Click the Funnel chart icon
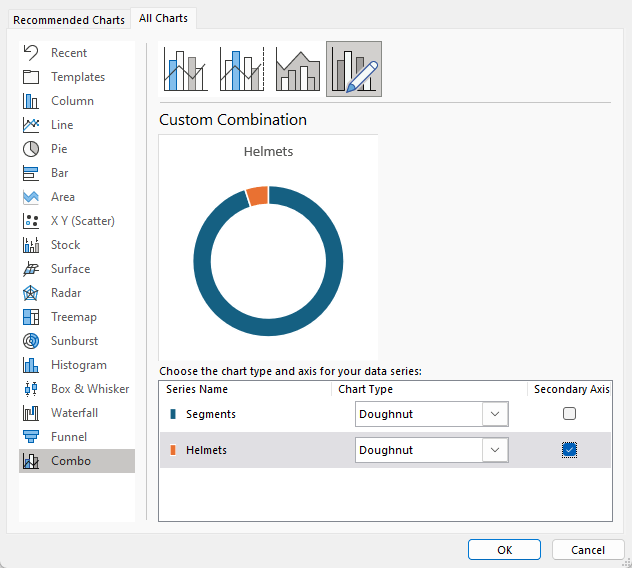The width and height of the screenshot is (632, 568). pos(31,437)
